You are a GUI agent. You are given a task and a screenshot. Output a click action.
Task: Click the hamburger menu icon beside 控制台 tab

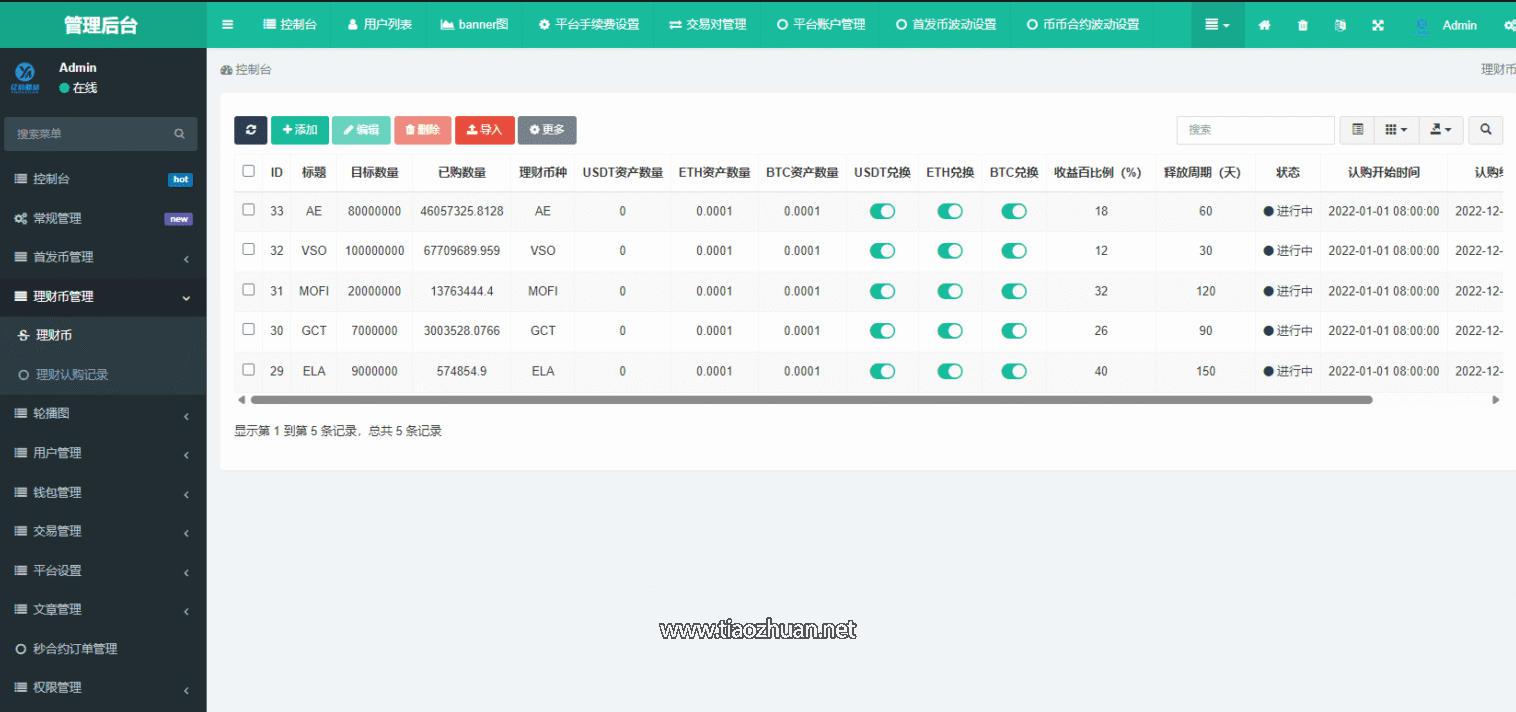point(228,25)
